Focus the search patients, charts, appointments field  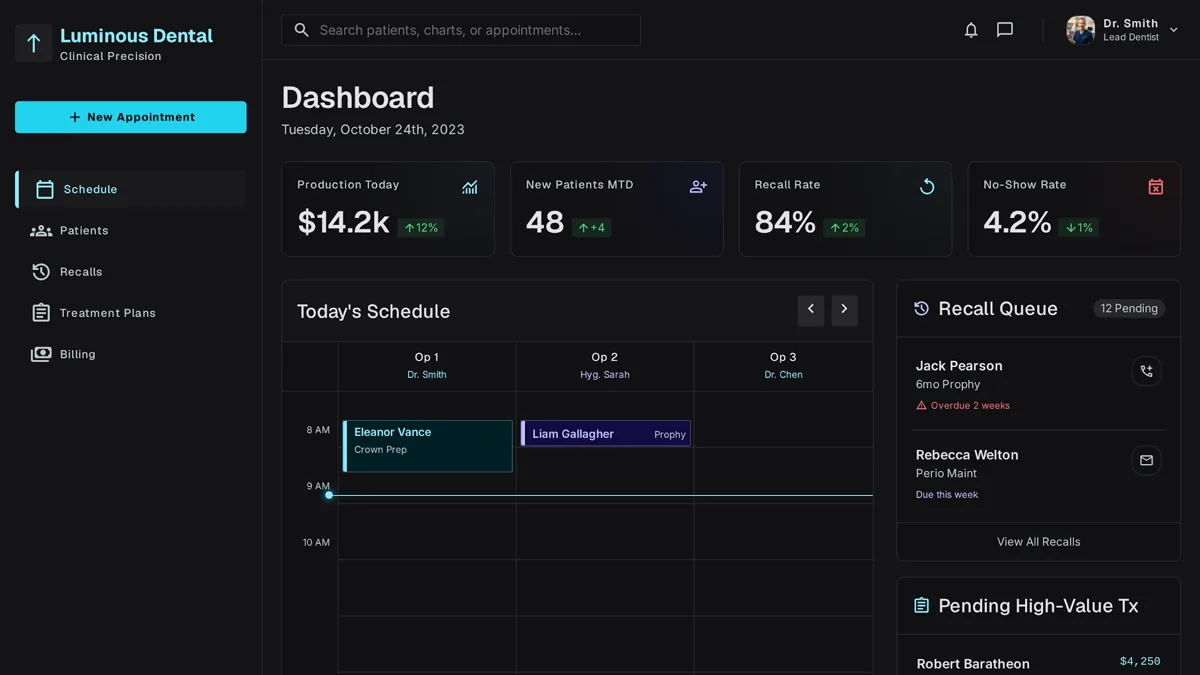461,30
